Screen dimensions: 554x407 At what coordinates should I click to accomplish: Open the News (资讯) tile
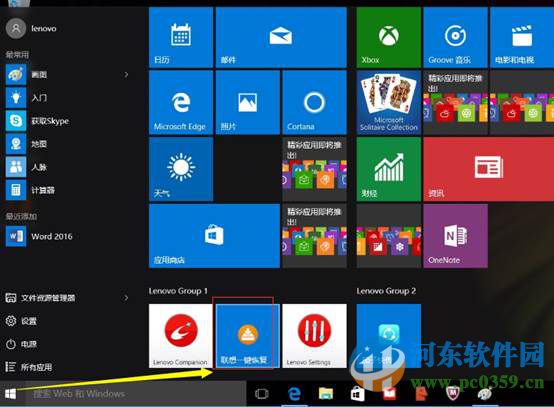click(489, 169)
